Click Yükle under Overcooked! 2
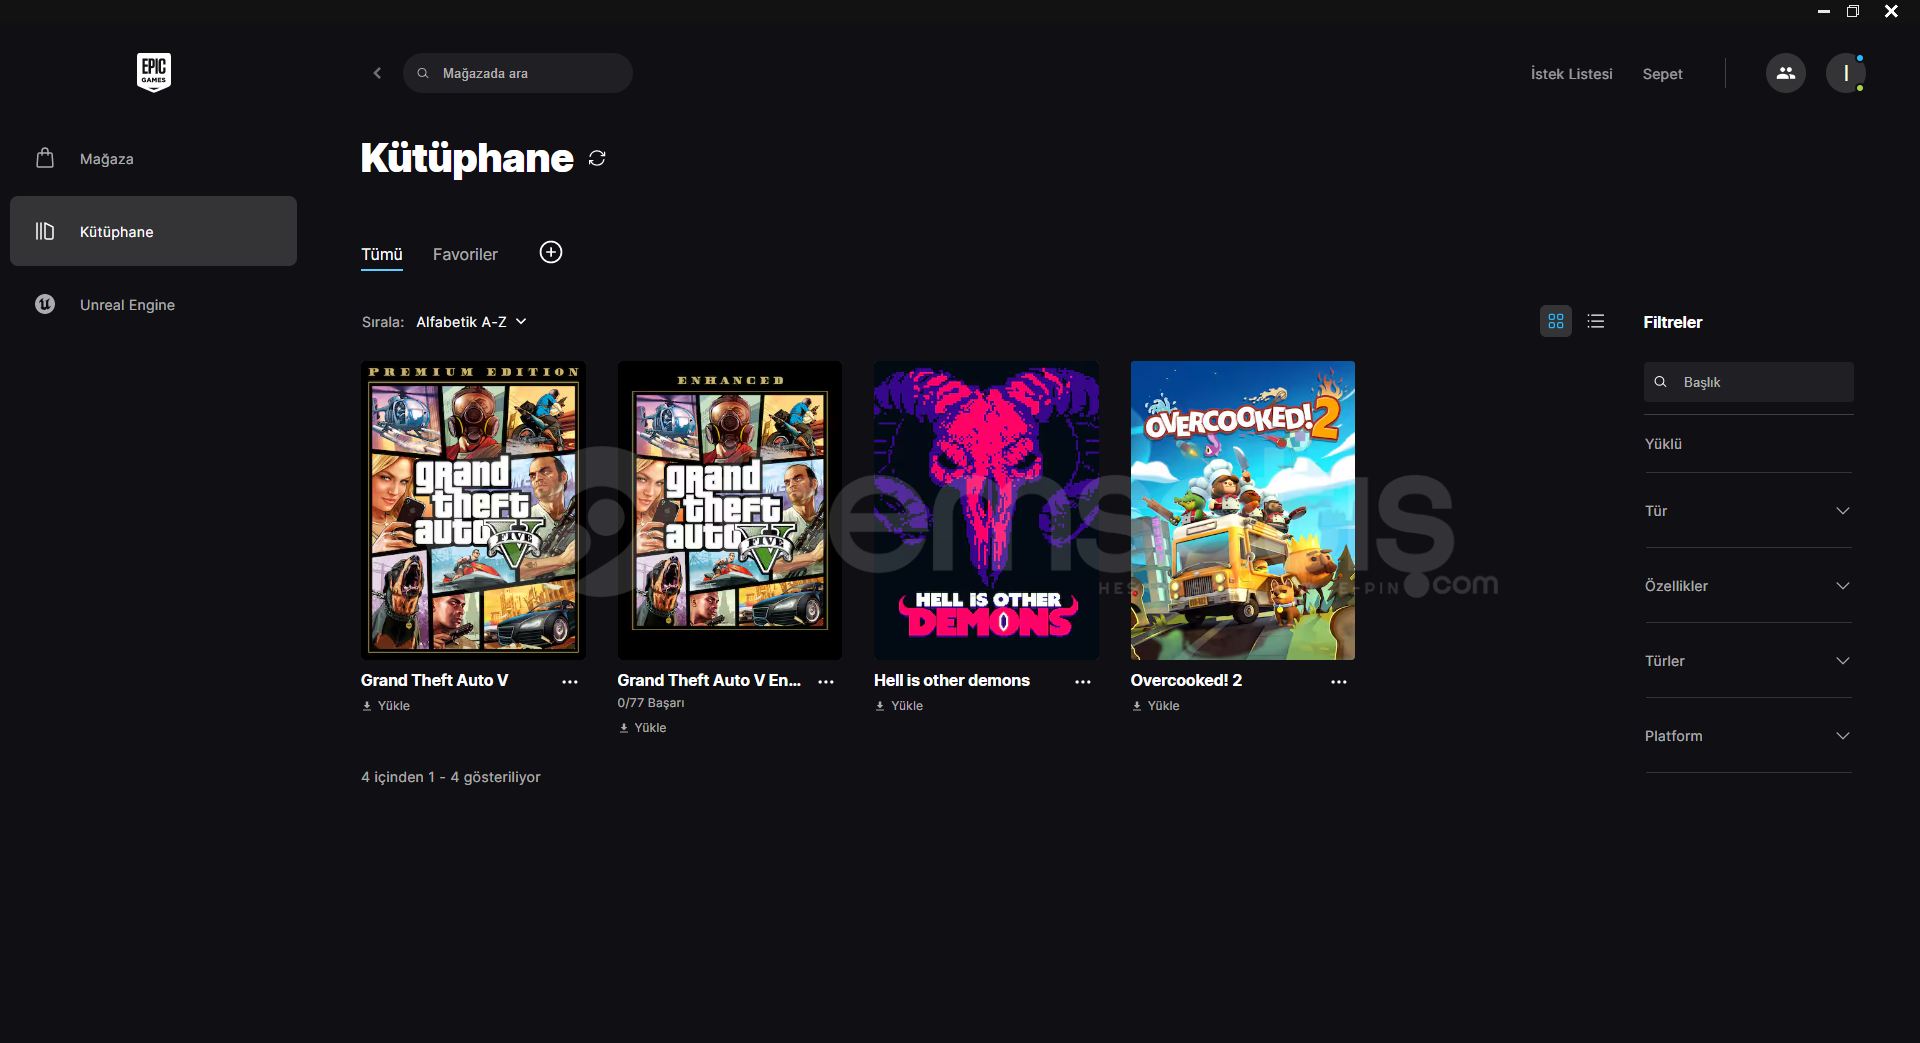Screen dimensions: 1920x1043 coord(1155,706)
